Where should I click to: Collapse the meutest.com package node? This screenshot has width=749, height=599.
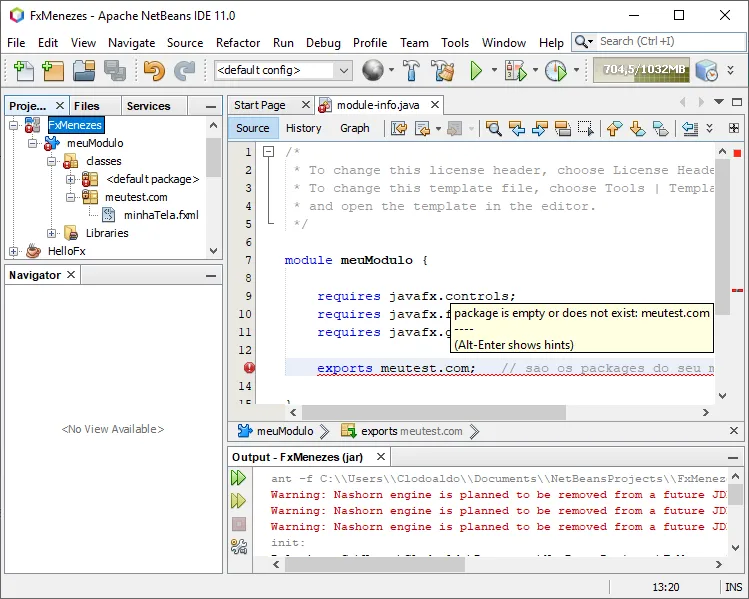(71, 197)
